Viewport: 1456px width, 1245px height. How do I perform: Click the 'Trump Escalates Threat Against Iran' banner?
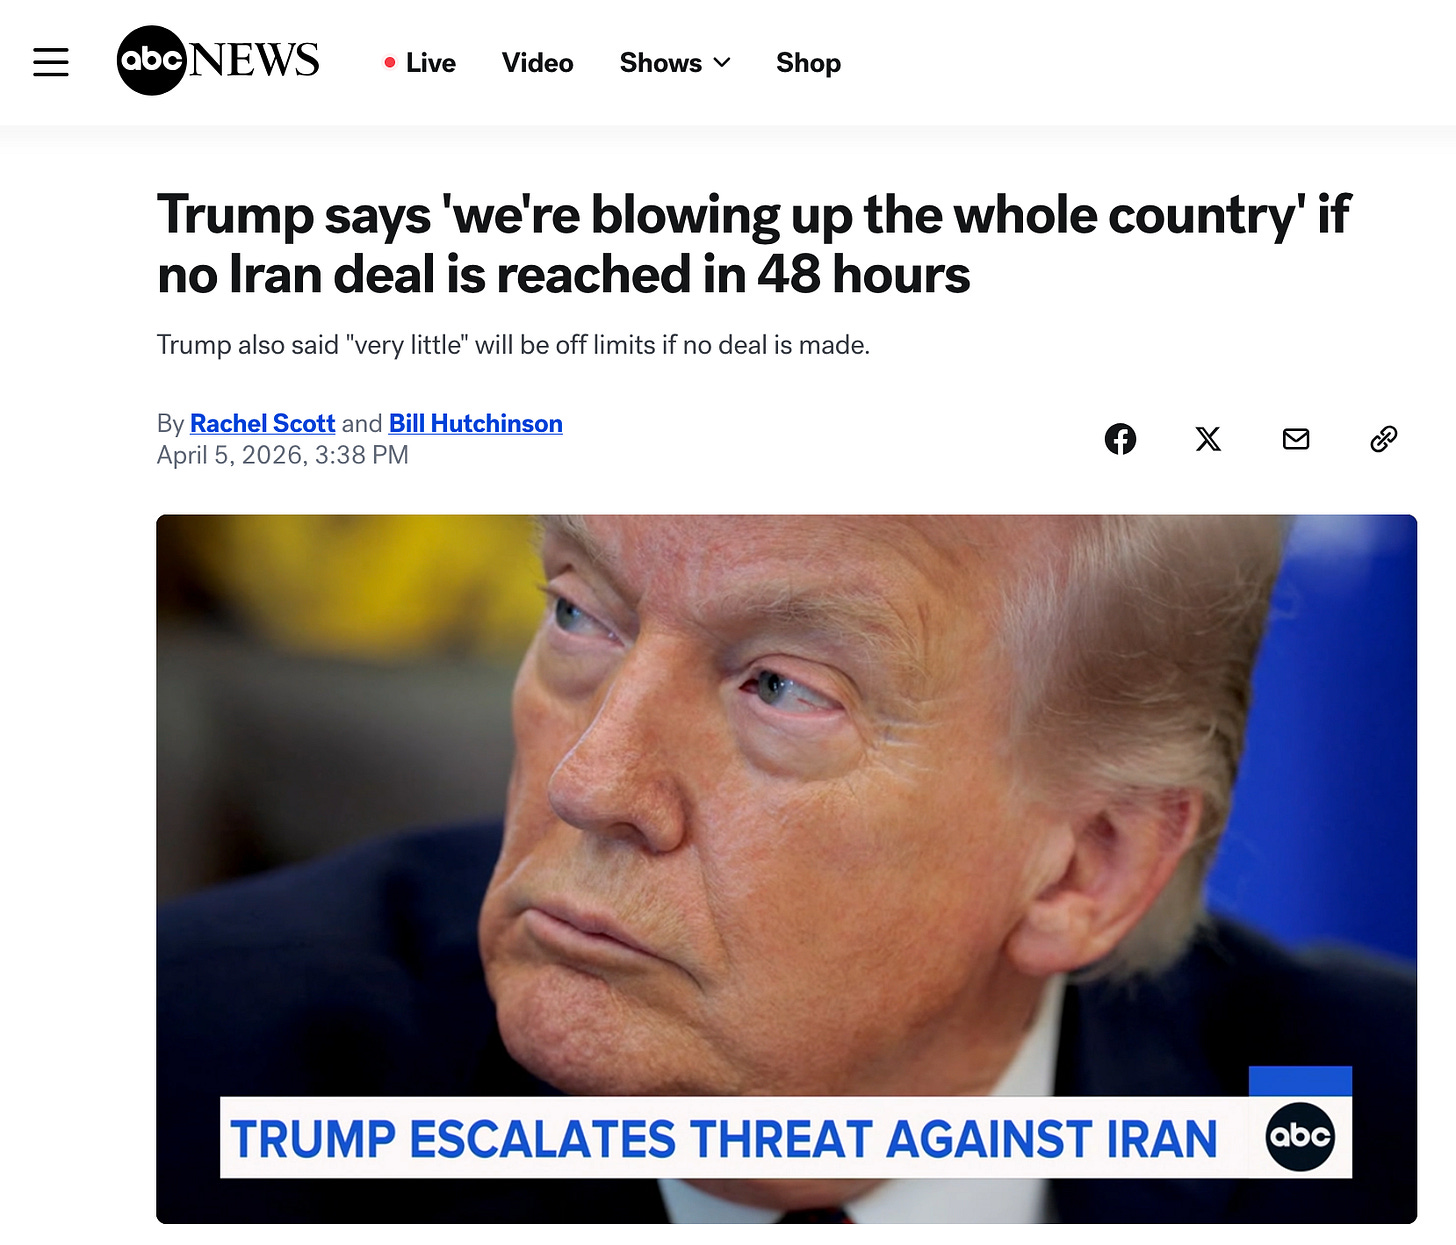click(724, 1138)
